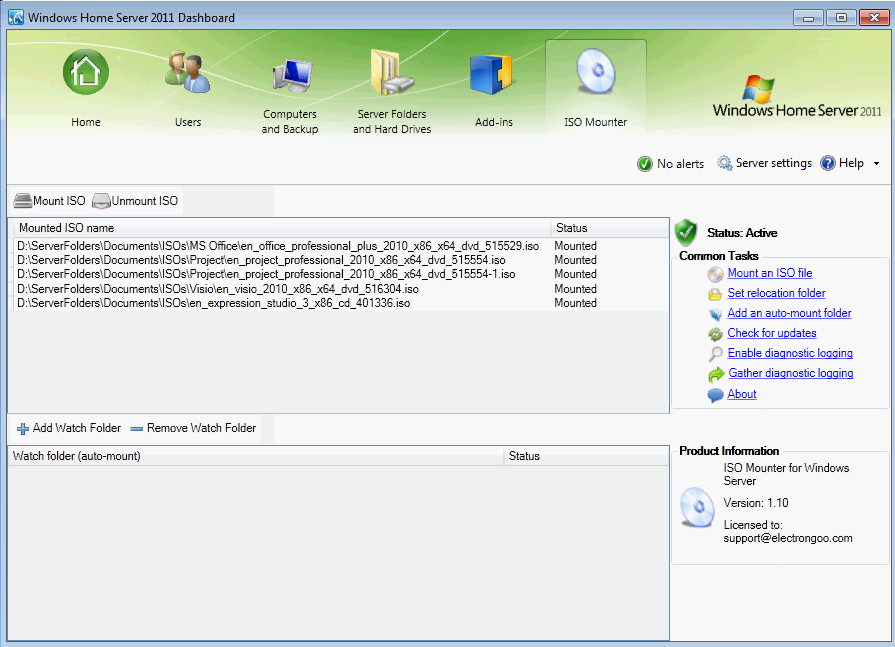Image resolution: width=895 pixels, height=647 pixels.
Task: Open the Users people icon
Action: pyautogui.click(x=188, y=72)
